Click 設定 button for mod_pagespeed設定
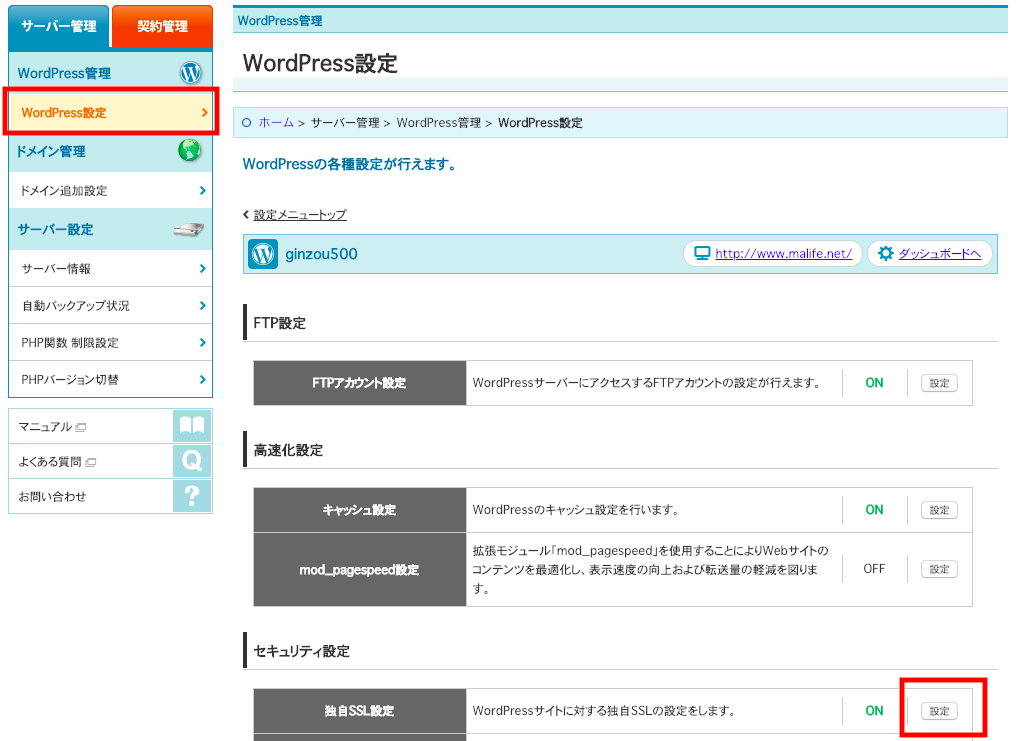 tap(939, 569)
